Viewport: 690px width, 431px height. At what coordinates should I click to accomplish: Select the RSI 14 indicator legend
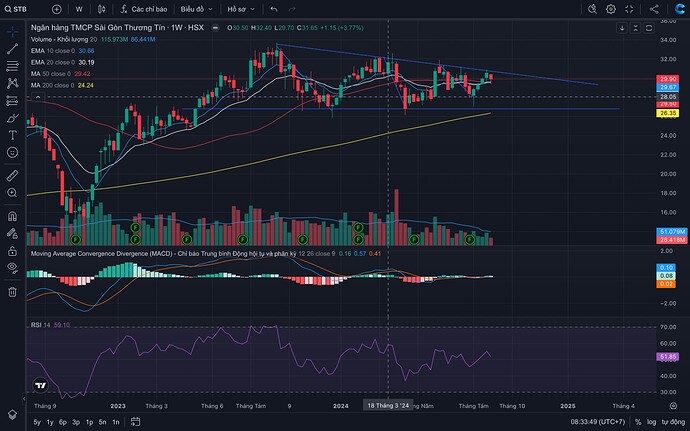(40, 325)
